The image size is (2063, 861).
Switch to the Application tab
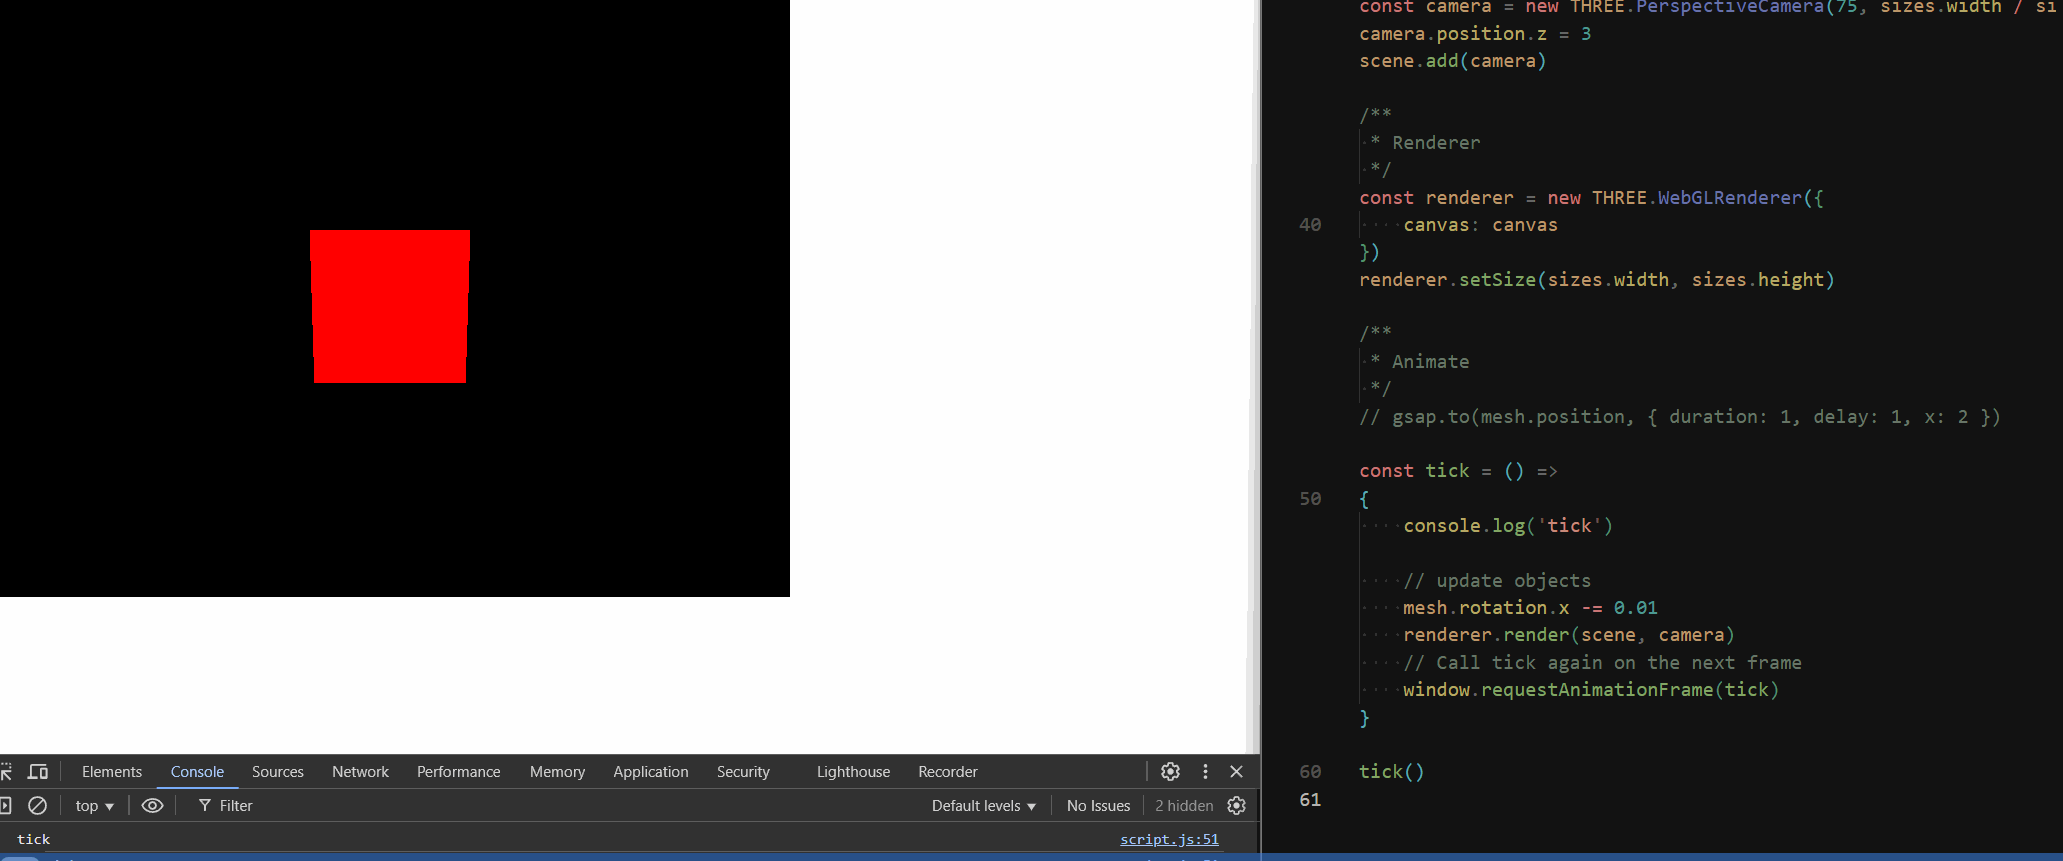coord(650,771)
